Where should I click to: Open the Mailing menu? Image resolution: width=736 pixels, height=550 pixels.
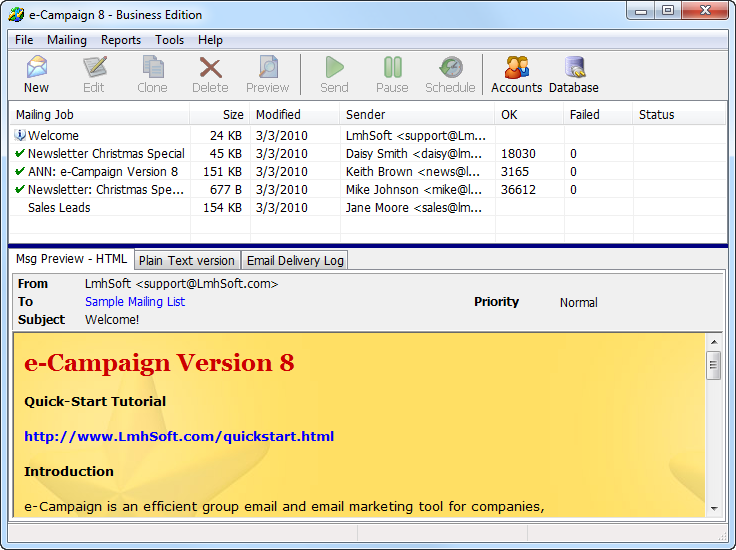point(67,40)
